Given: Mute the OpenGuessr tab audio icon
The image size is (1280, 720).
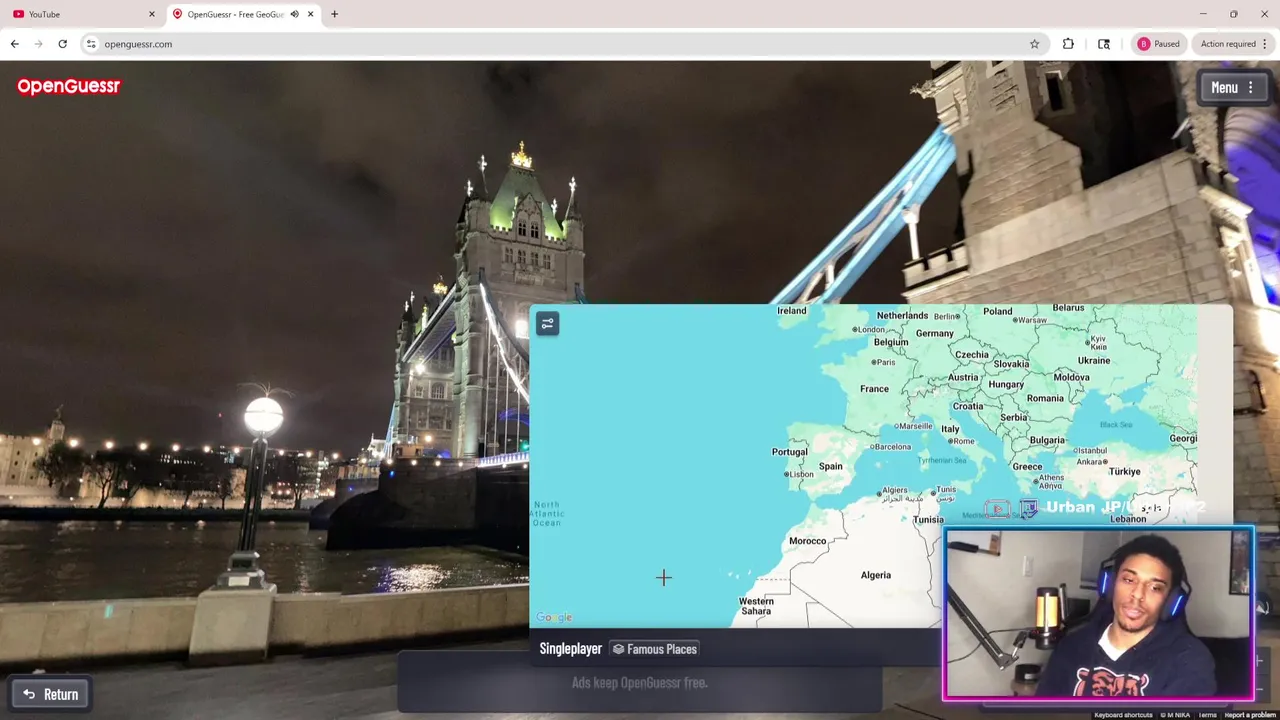Looking at the screenshot, I should tap(294, 14).
